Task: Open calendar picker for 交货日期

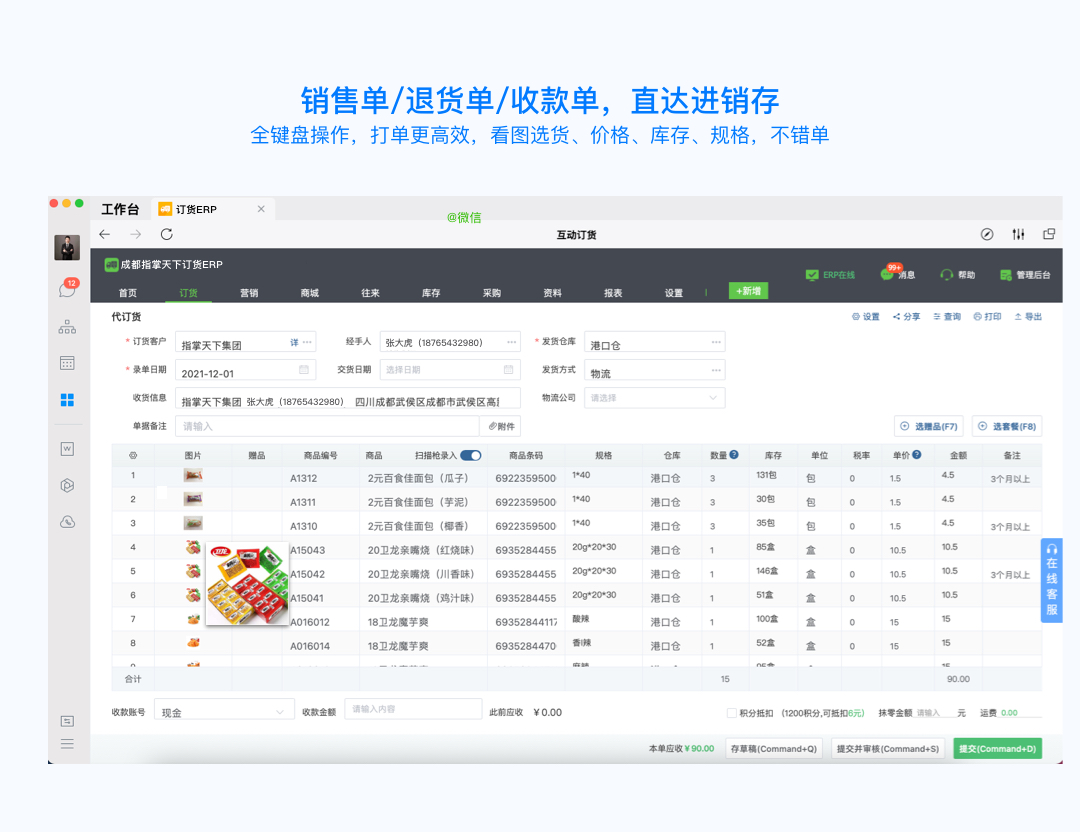Action: tap(508, 370)
